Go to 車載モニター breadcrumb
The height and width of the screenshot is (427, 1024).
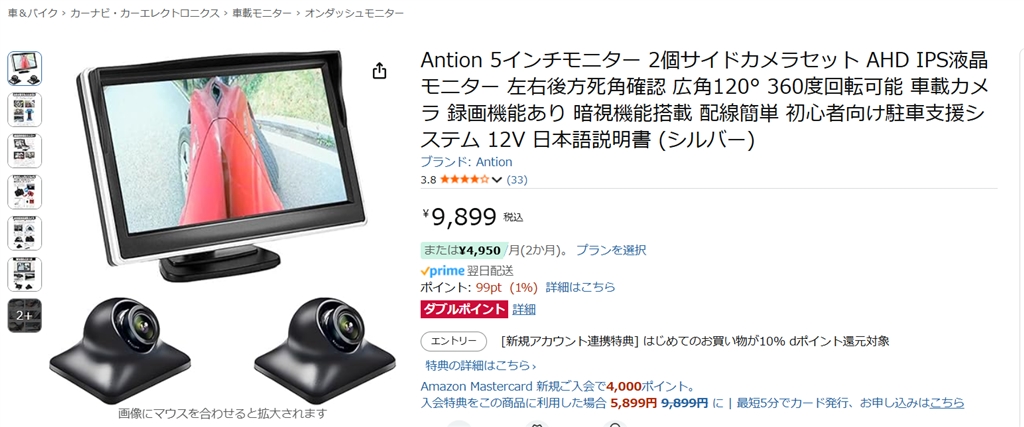(x=262, y=13)
